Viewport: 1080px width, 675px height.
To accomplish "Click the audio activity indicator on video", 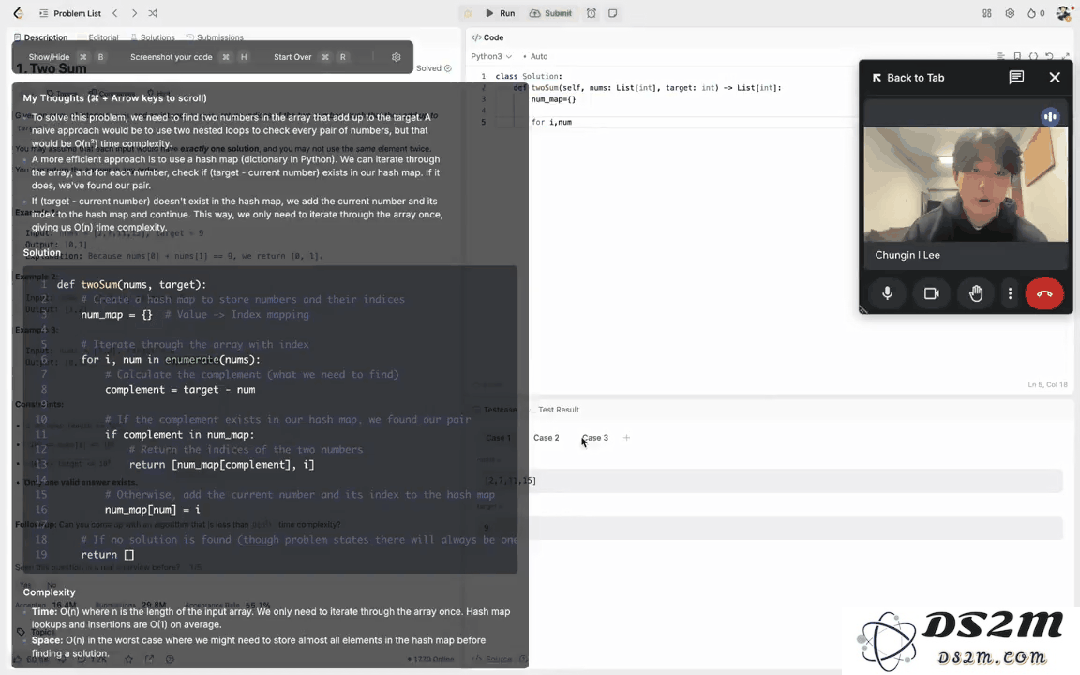I will click(x=1050, y=116).
